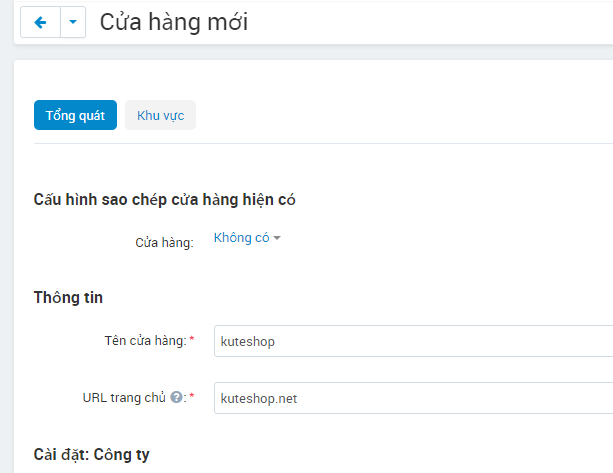Screen dimensions: 613x473
Task: Switch to the Tổng quát tab
Action: click(75, 115)
